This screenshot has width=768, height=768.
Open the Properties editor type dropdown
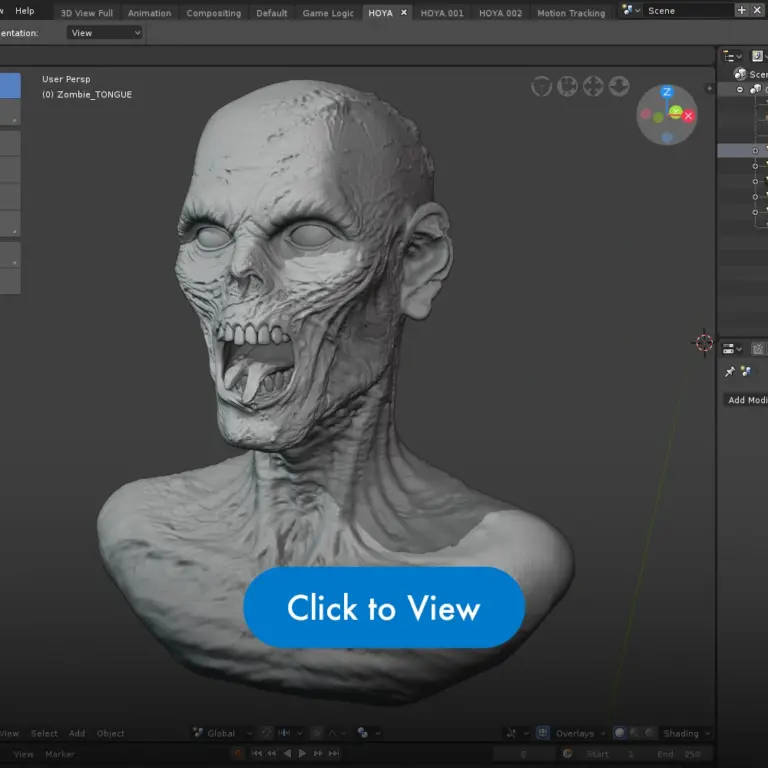732,349
